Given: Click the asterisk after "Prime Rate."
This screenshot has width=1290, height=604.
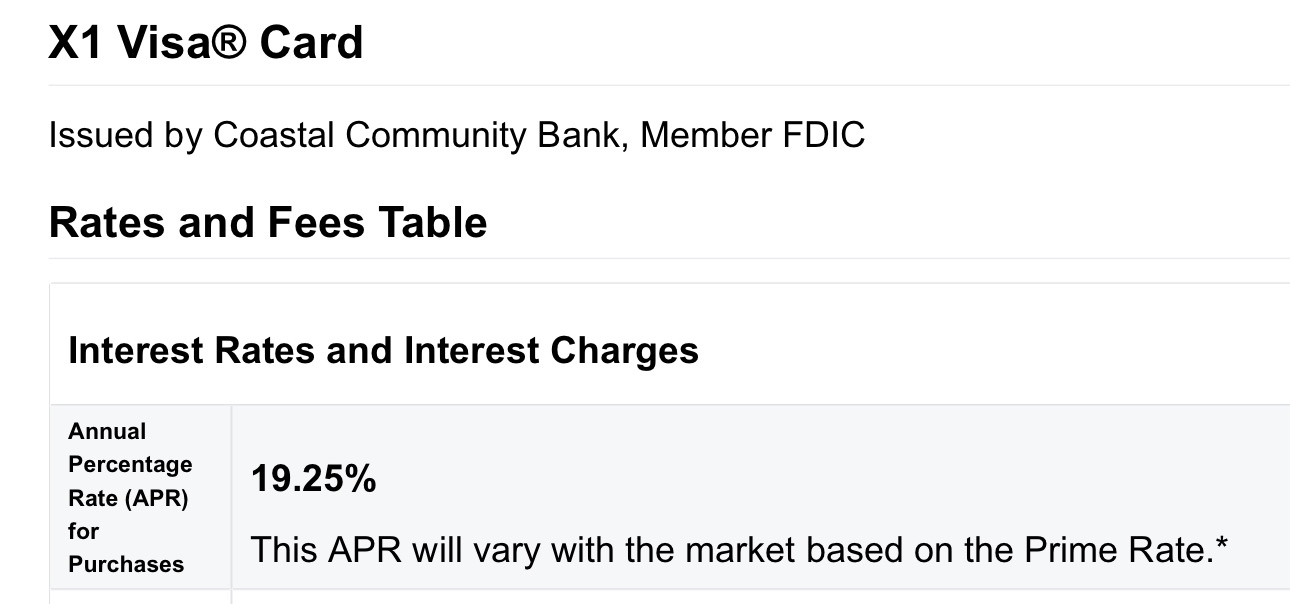Looking at the screenshot, I should point(1220,545).
